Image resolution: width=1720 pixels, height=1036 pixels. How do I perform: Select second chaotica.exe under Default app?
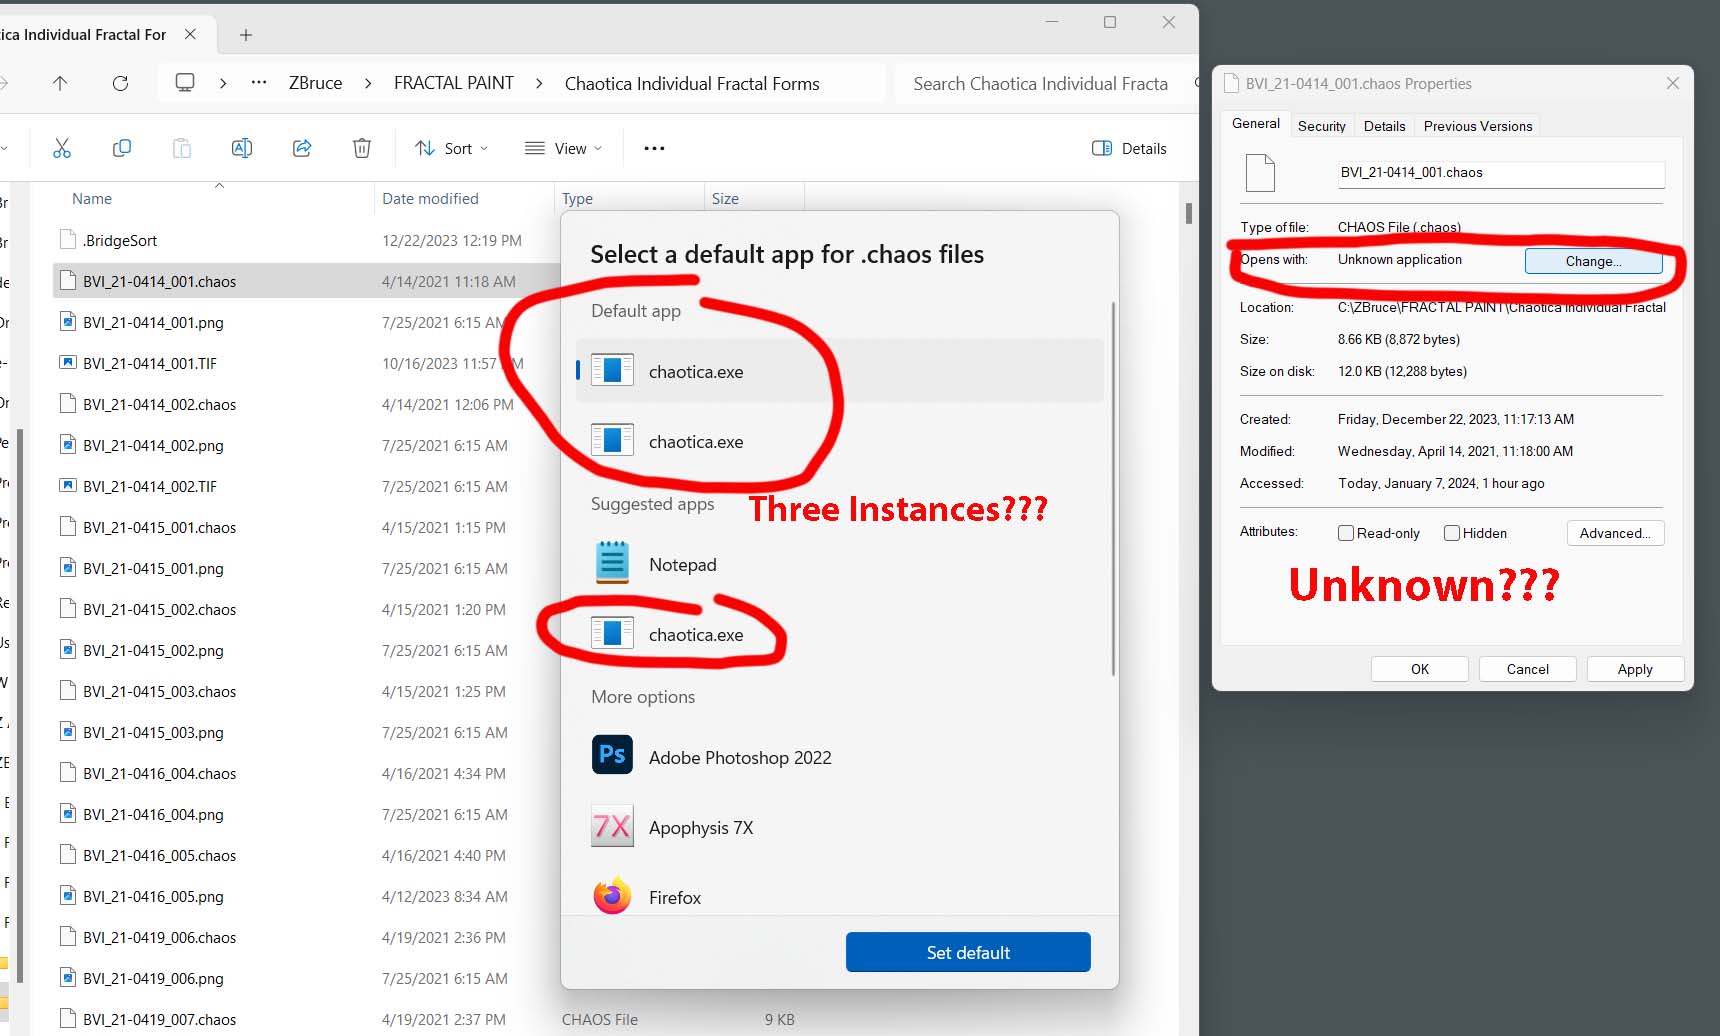840,441
